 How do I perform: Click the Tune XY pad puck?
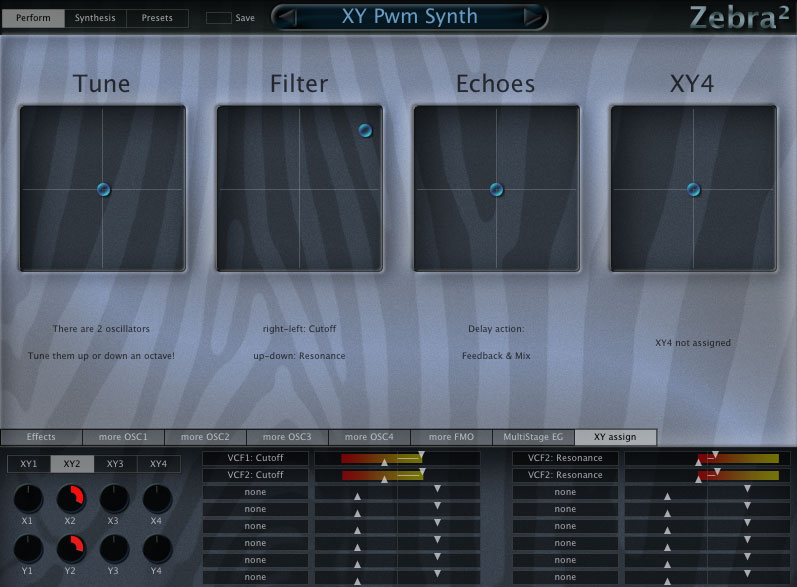[103, 190]
